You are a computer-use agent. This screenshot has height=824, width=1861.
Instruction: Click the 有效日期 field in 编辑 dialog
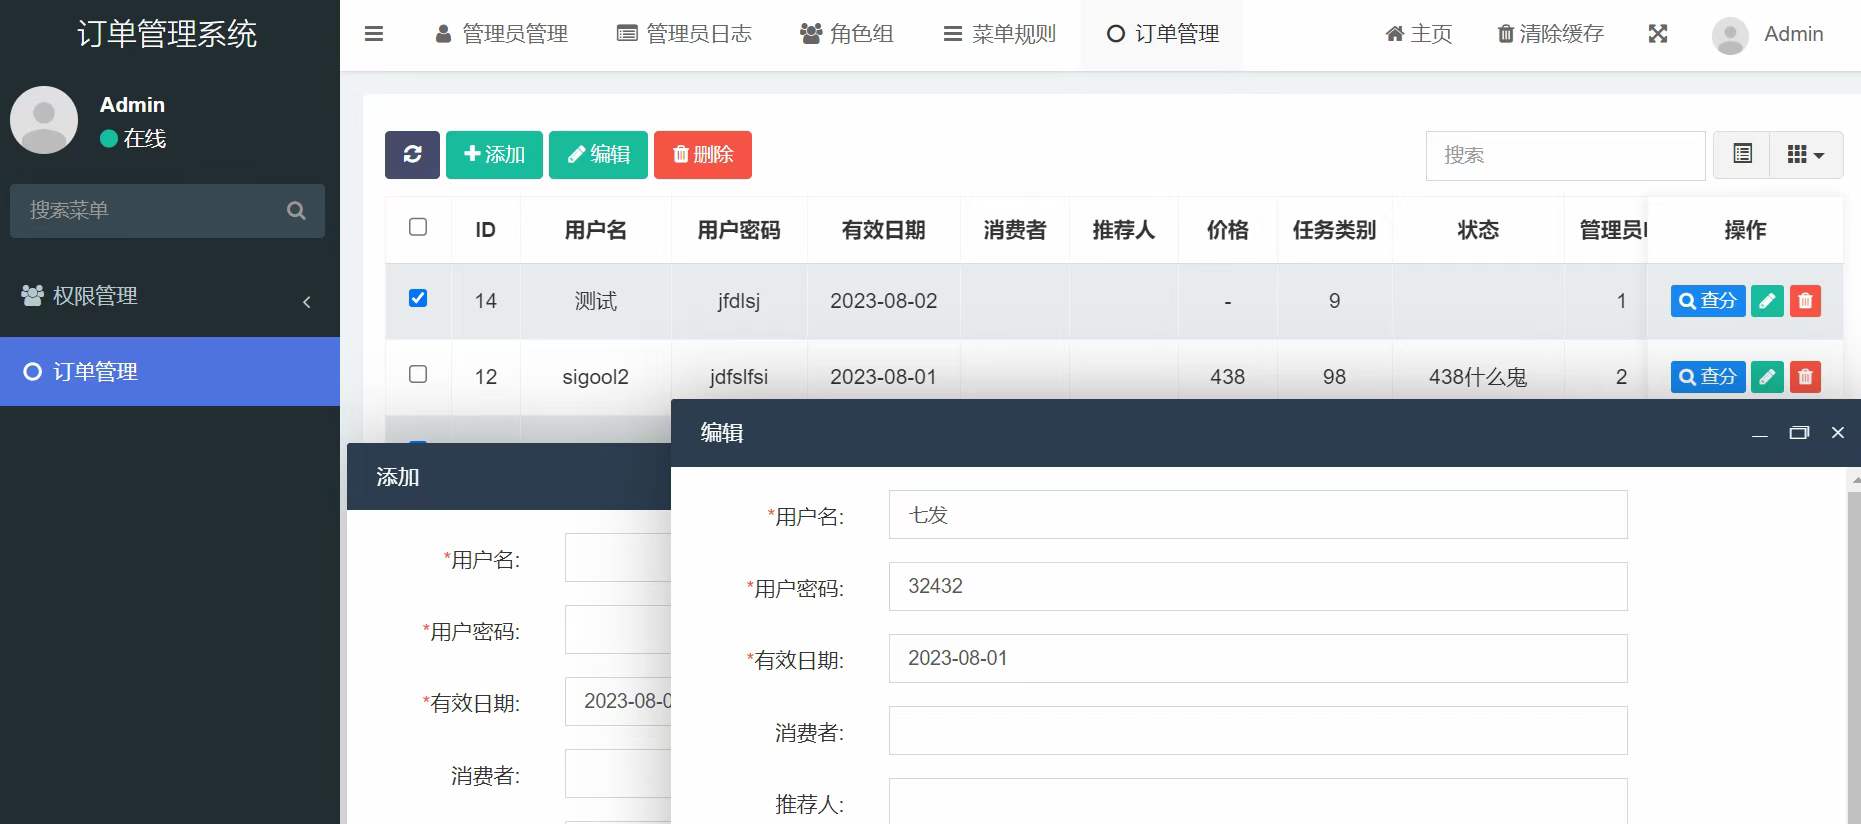click(x=1258, y=659)
